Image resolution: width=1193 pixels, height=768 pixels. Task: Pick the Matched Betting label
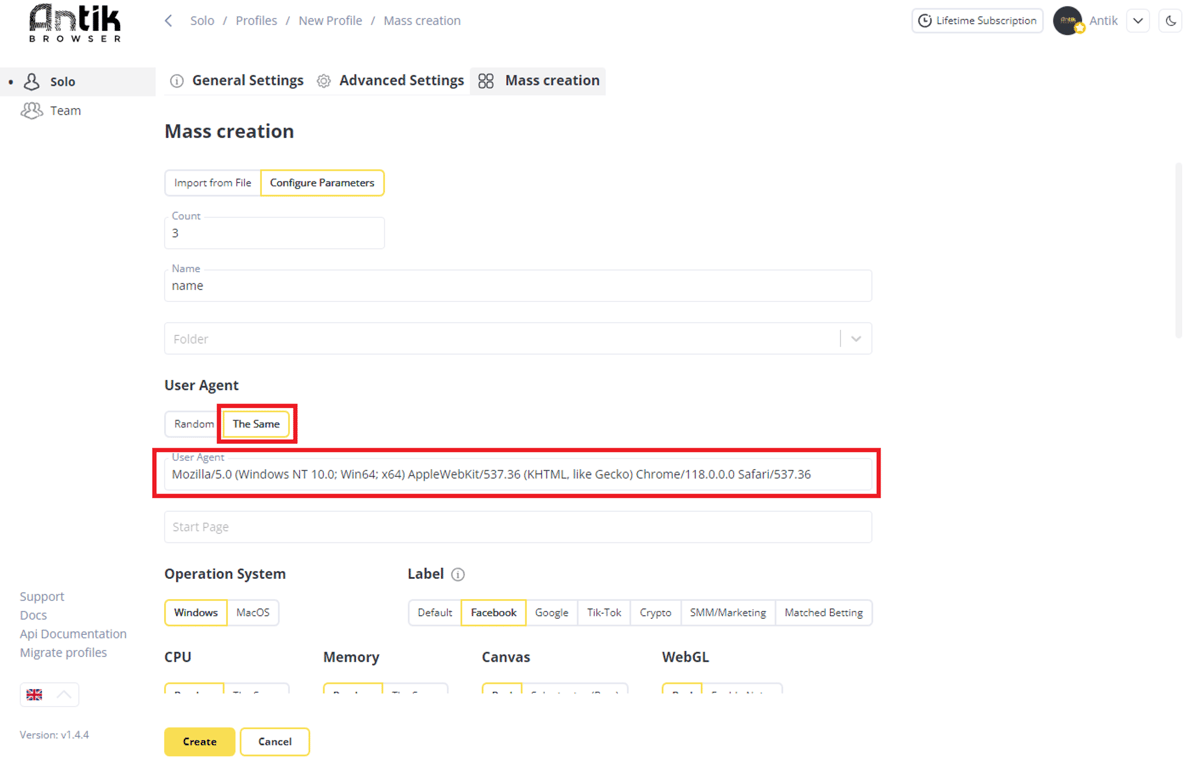click(x=824, y=613)
